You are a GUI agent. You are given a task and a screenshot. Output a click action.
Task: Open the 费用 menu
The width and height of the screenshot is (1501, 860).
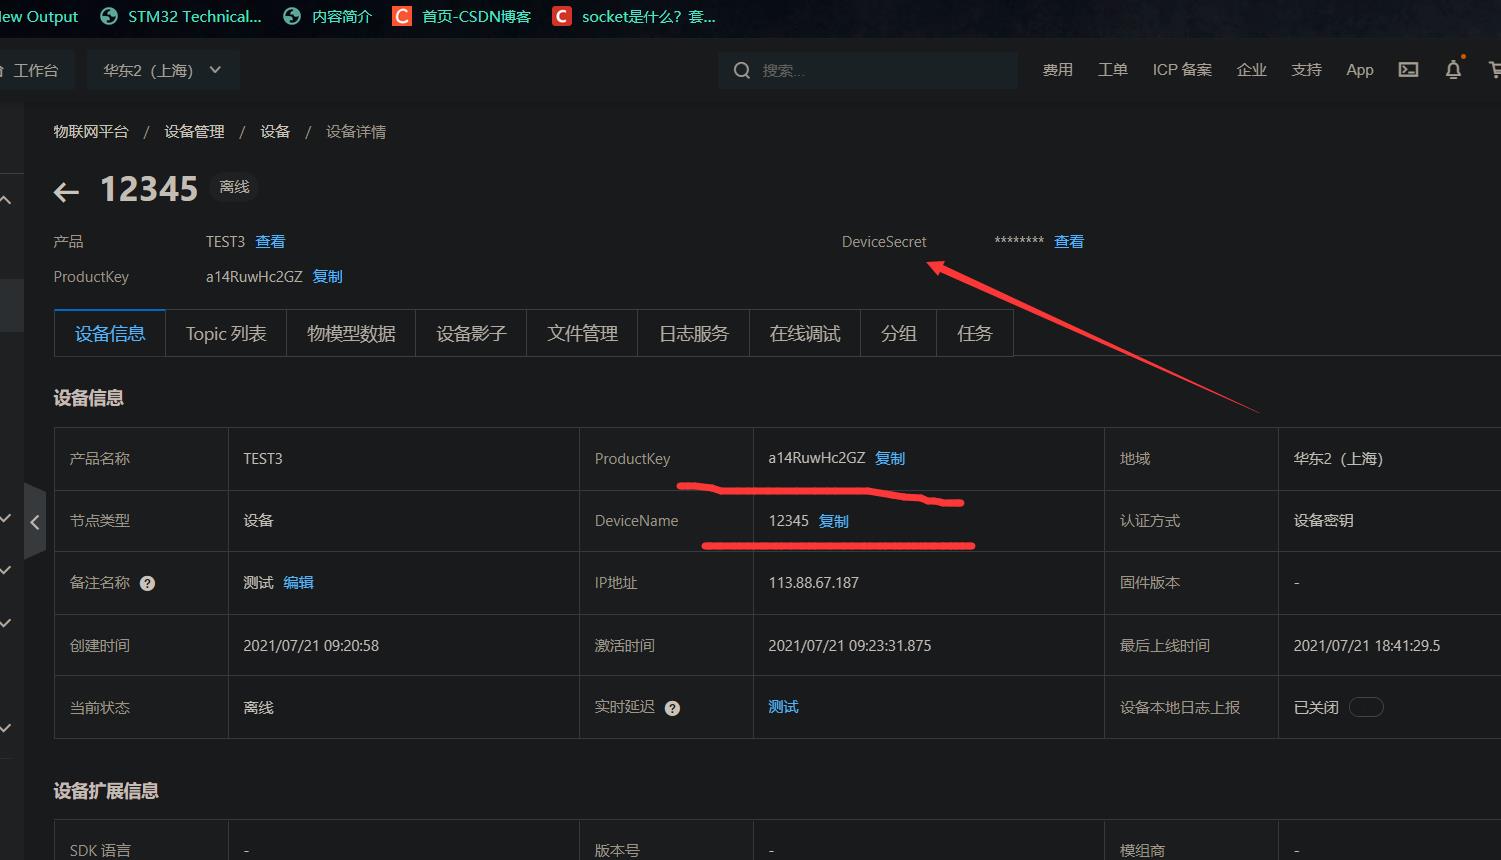click(x=1058, y=70)
